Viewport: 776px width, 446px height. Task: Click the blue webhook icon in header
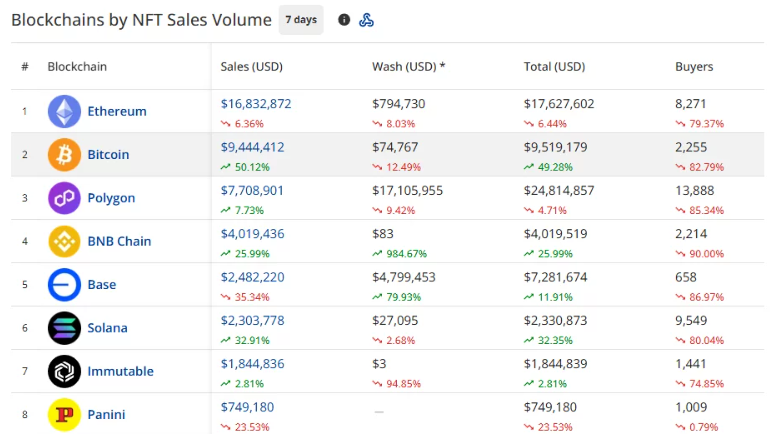366,20
